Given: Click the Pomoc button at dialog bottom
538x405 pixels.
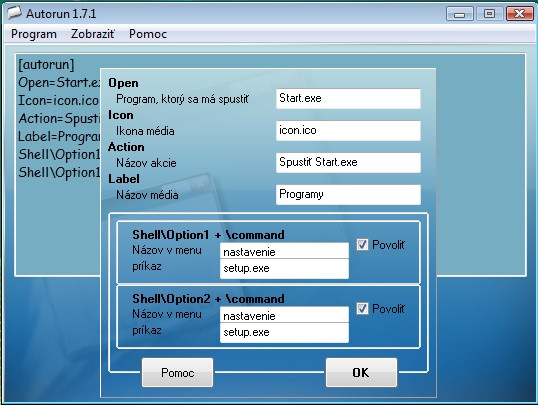Looking at the screenshot, I should tap(177, 373).
